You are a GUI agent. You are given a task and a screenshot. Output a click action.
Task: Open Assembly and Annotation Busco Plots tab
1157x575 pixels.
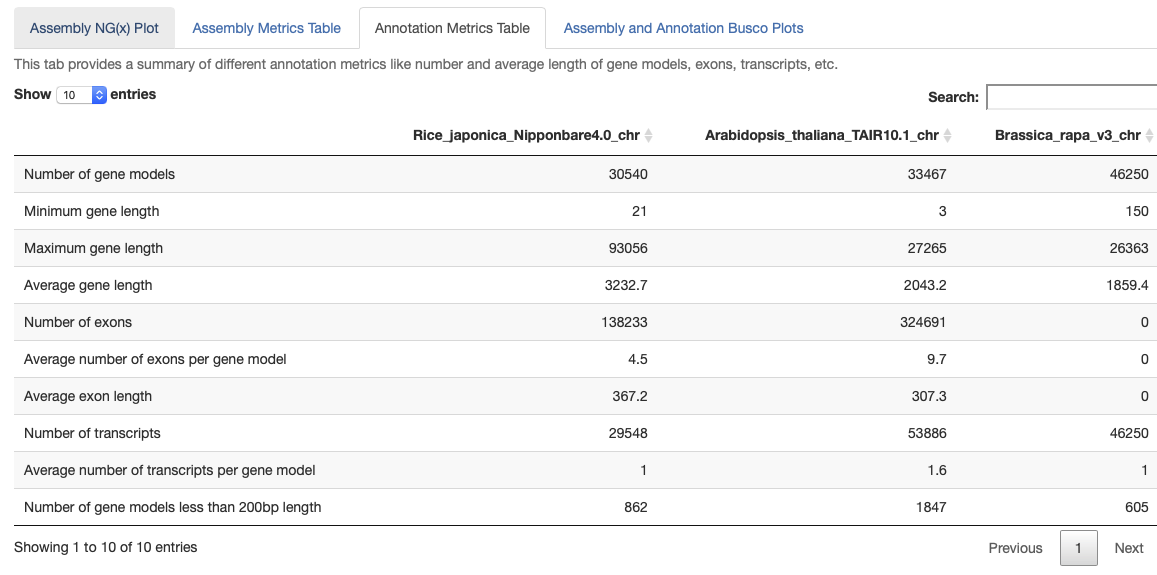683,28
